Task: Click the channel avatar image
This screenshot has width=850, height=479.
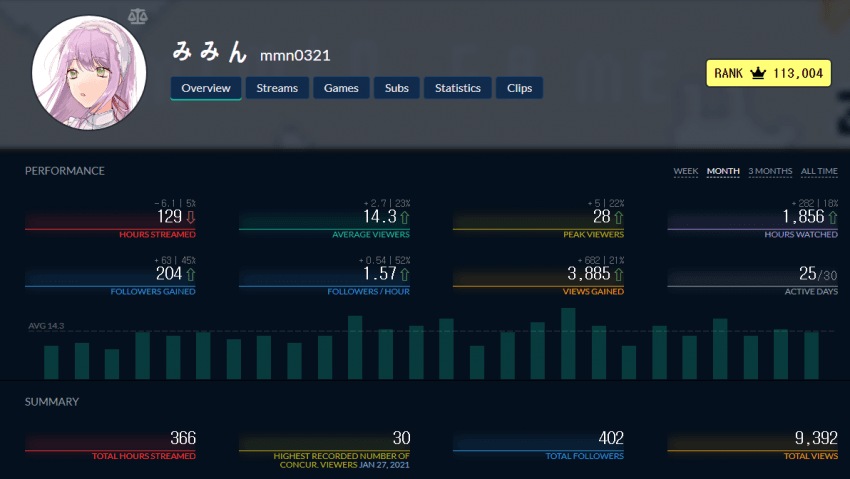Action: [x=89, y=73]
